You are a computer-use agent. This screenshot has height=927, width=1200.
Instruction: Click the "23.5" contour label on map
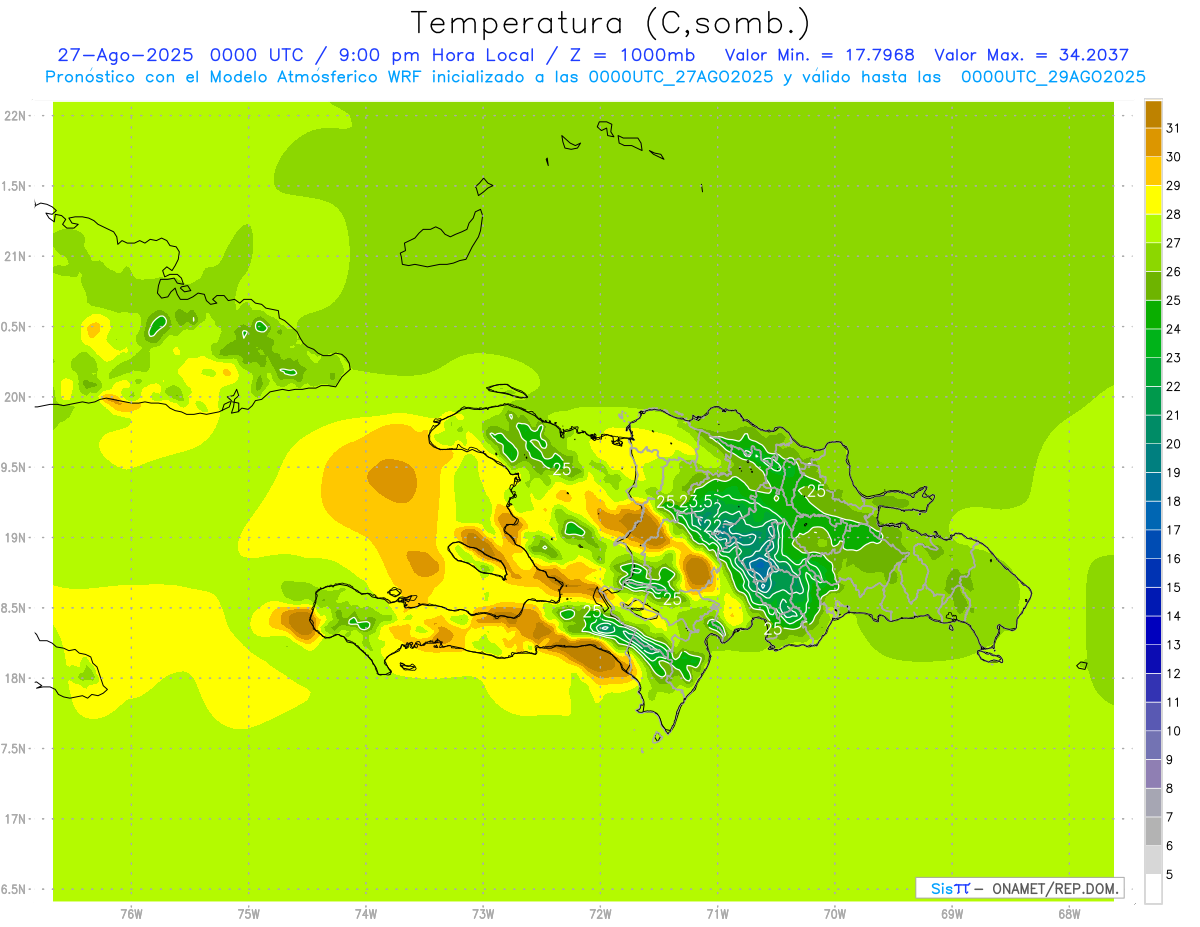(x=696, y=501)
